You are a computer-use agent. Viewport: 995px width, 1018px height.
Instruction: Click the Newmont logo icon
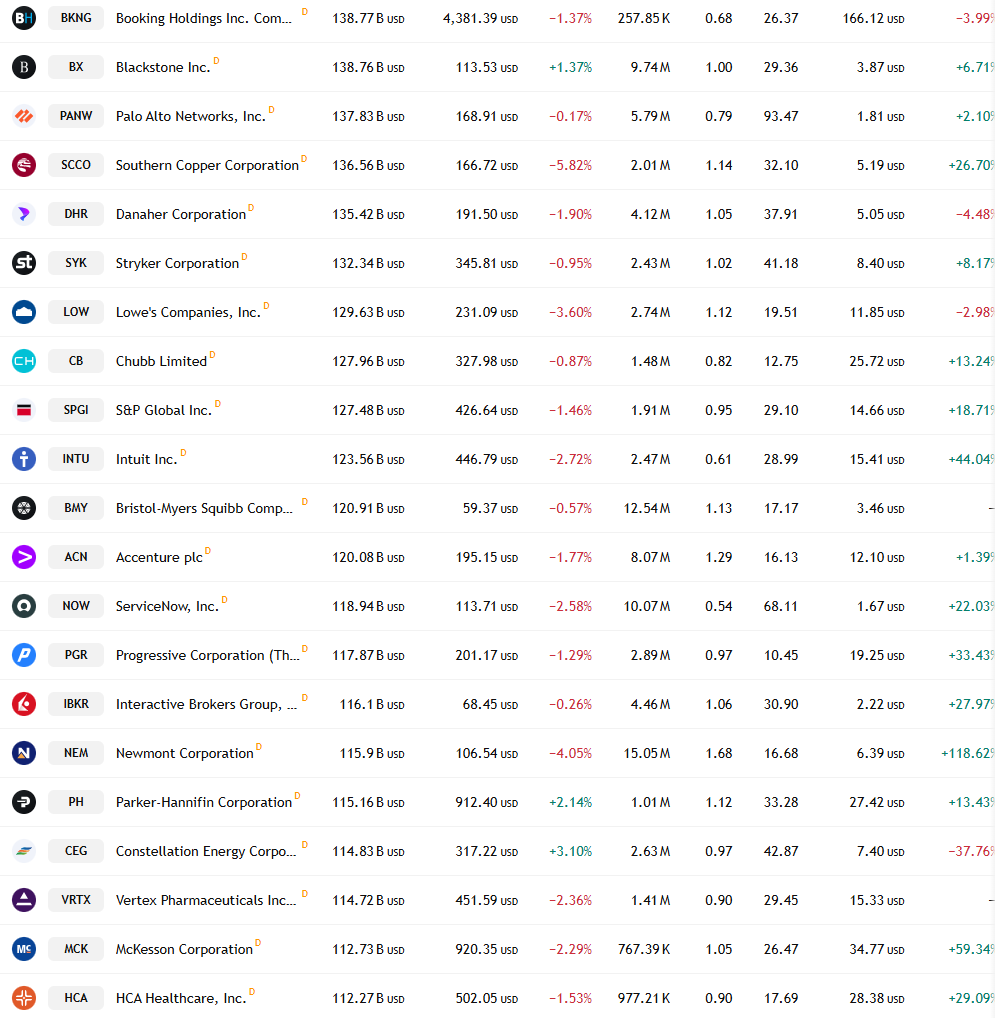coord(24,753)
